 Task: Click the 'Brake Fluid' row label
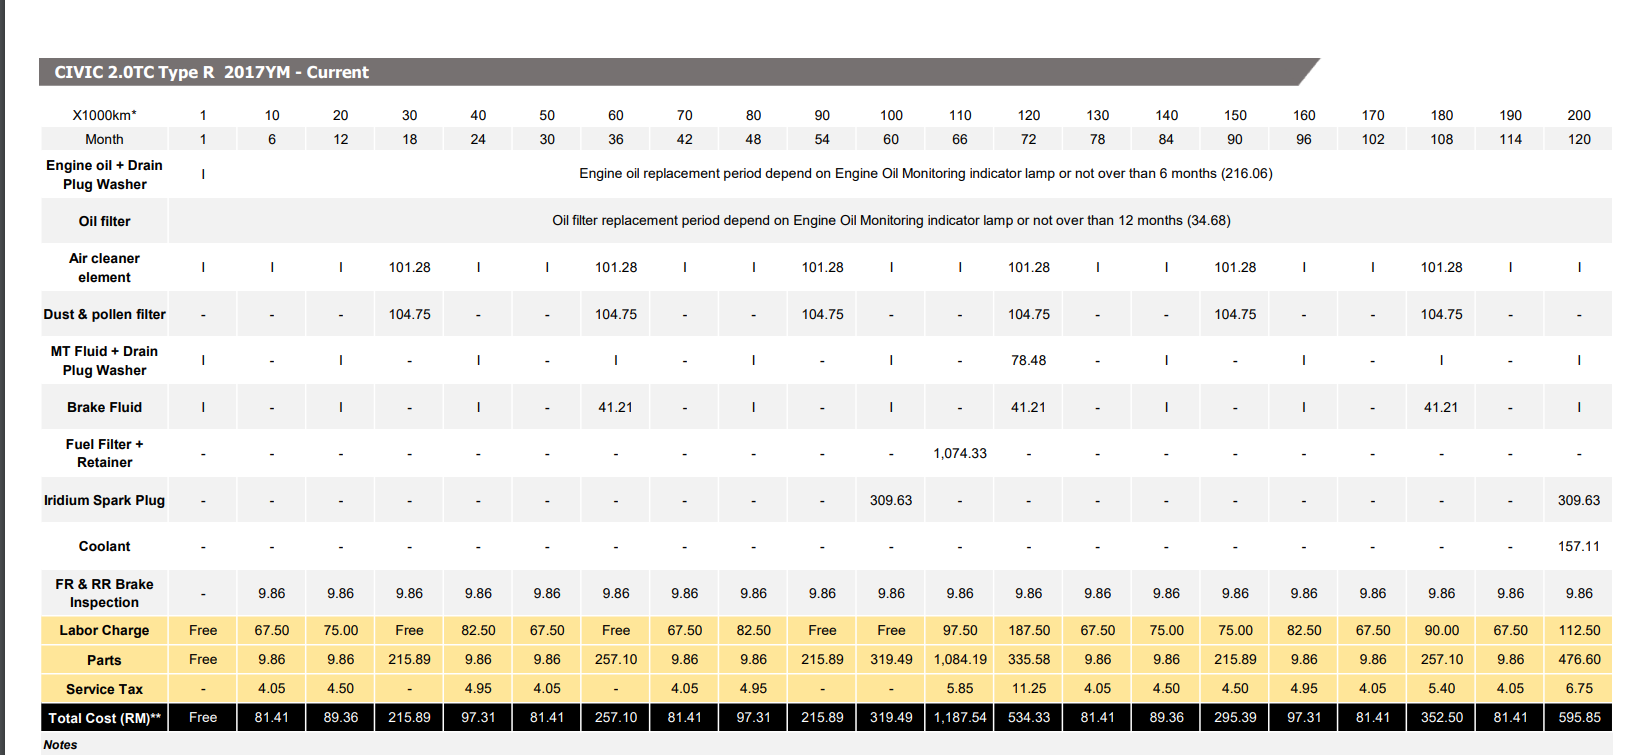tap(104, 407)
